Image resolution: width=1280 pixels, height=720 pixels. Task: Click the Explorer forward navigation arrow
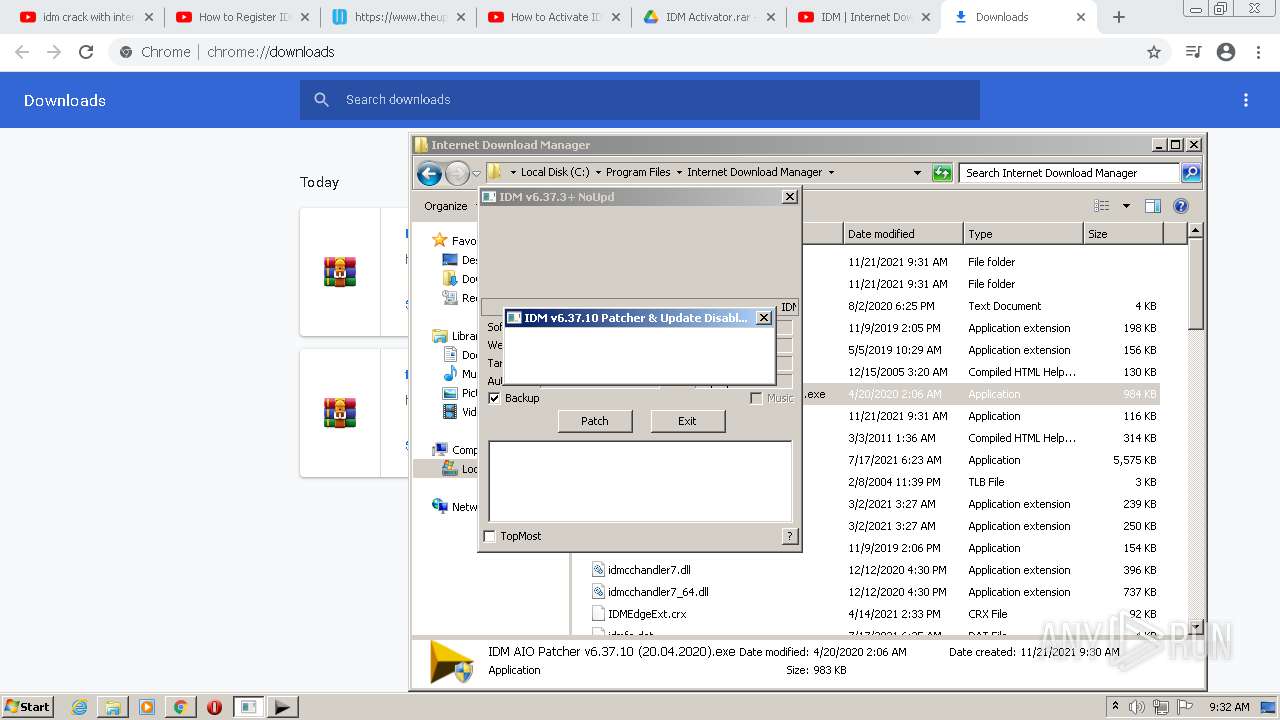(x=457, y=173)
